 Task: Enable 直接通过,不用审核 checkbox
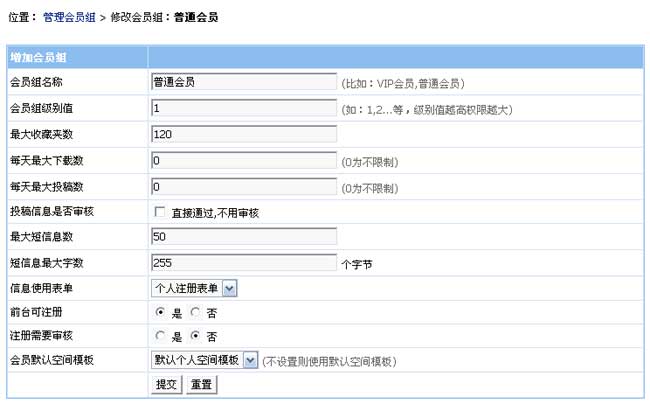click(x=159, y=212)
